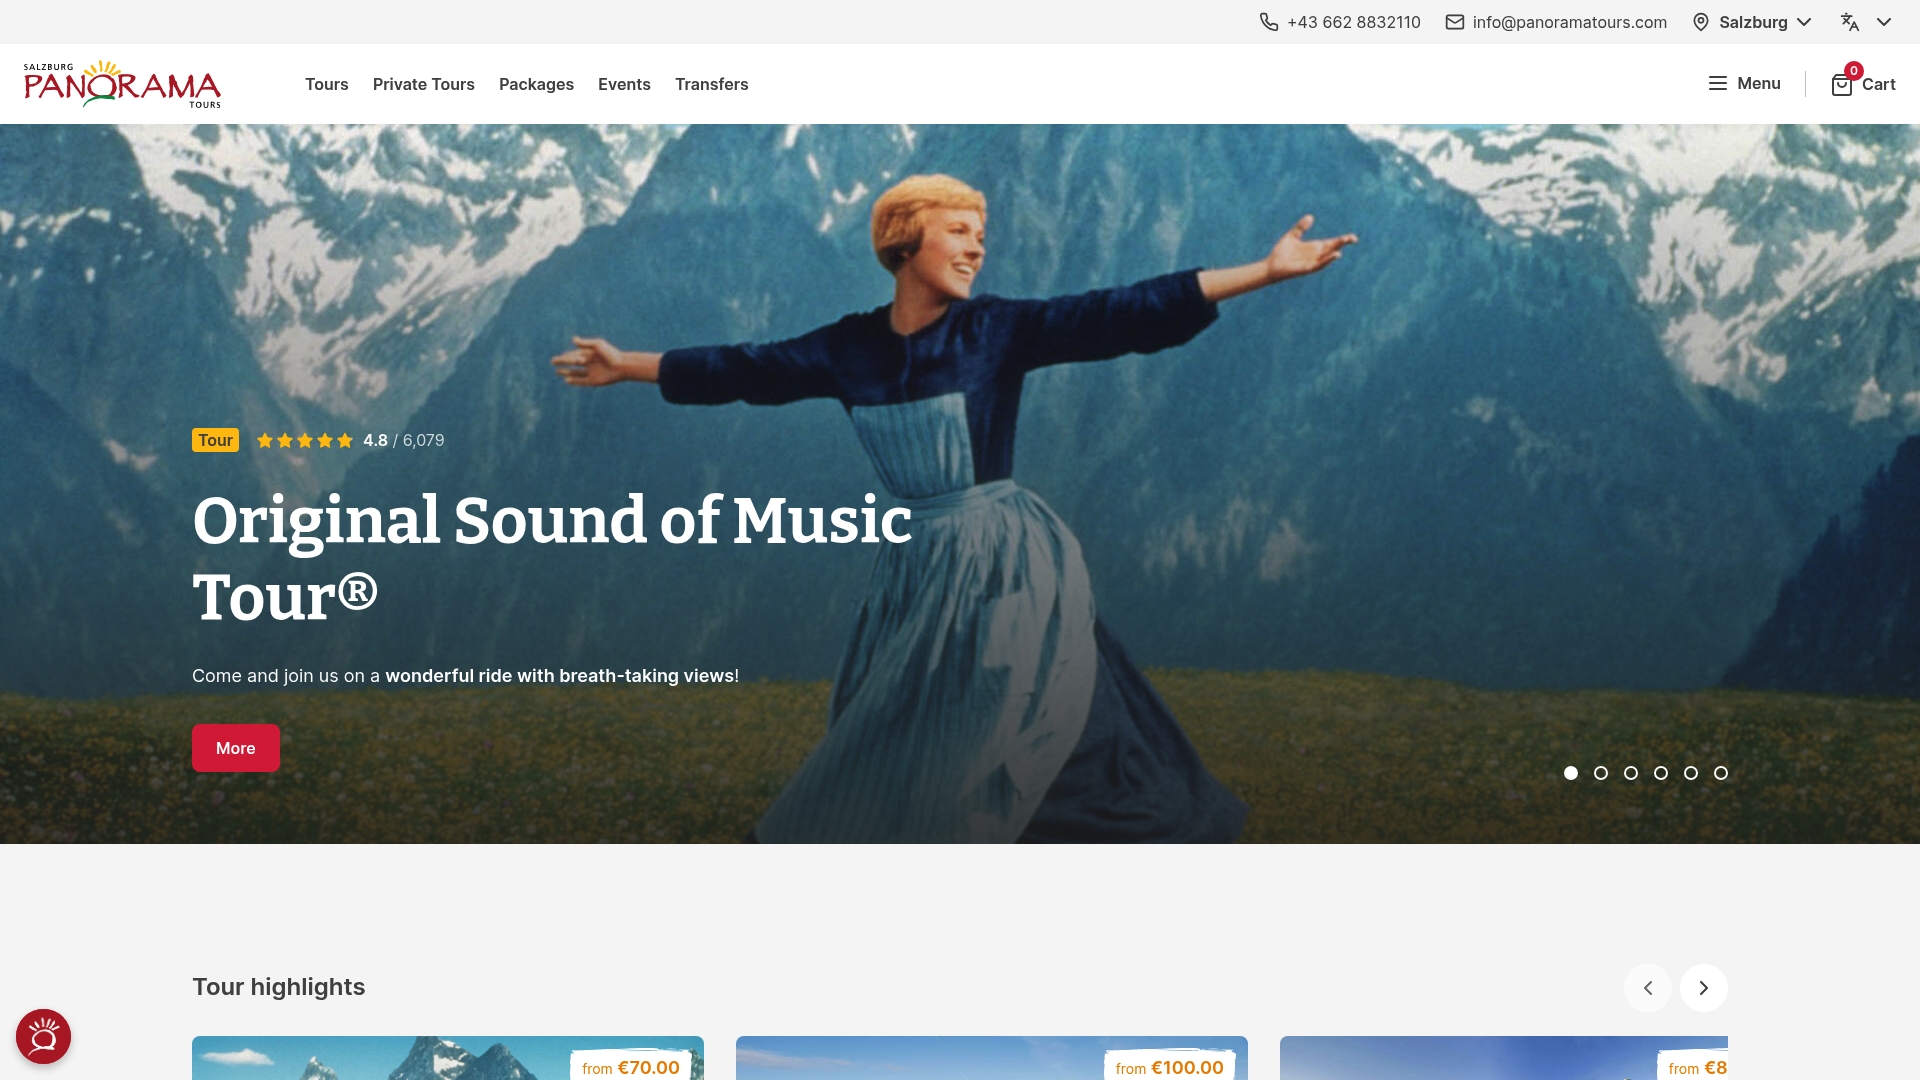Open the Menu label
This screenshot has height=1080, width=1920.
pyautogui.click(x=1759, y=83)
